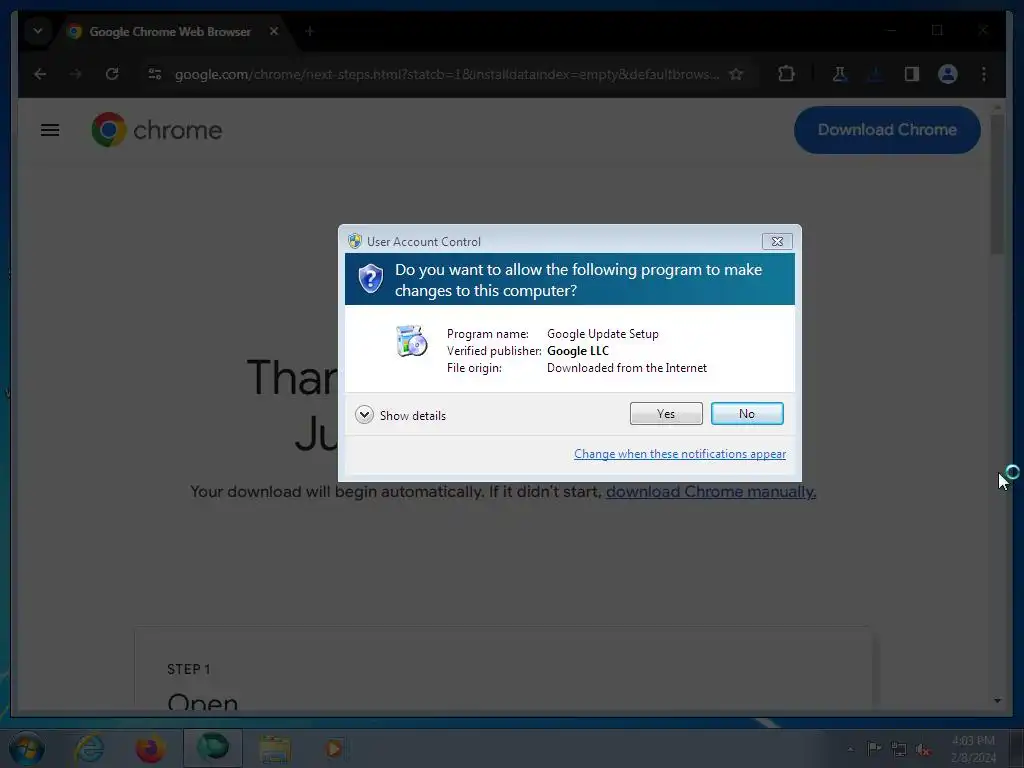Reload the page with the refresh icon
The width and height of the screenshot is (1024, 768).
pyautogui.click(x=112, y=74)
